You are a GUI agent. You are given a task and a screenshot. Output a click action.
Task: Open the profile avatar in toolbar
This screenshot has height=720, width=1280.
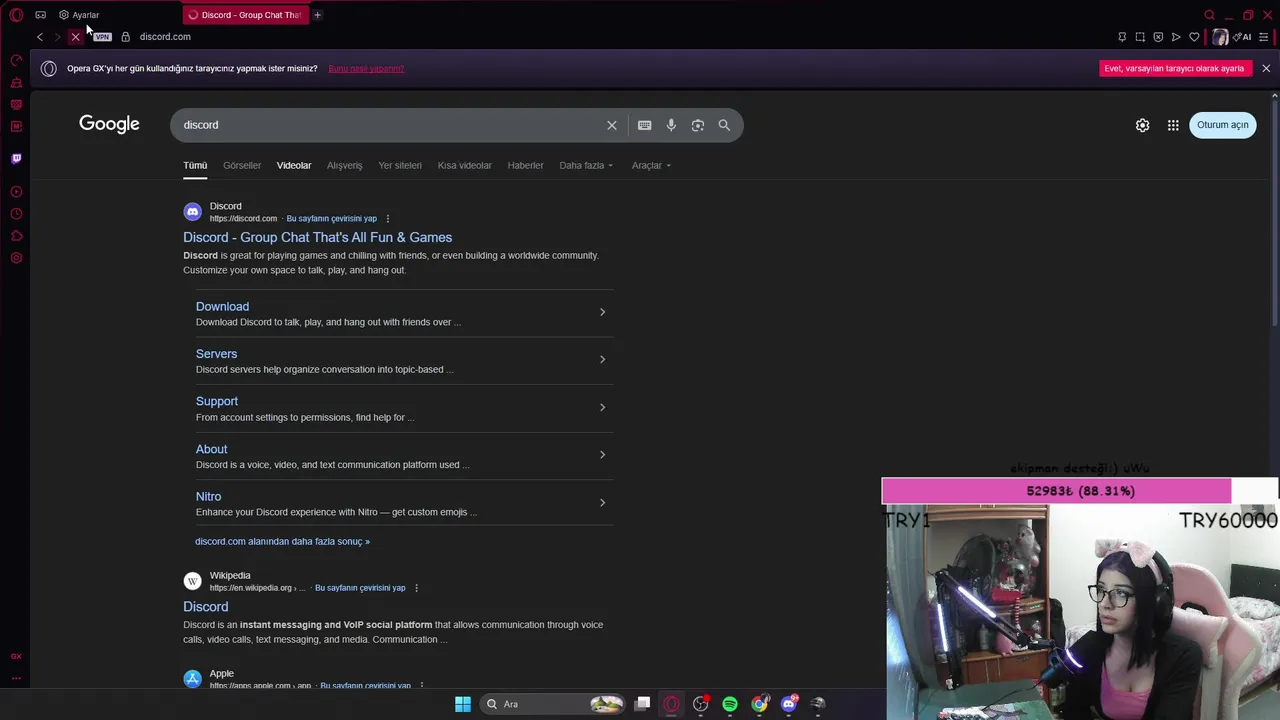coord(1220,37)
